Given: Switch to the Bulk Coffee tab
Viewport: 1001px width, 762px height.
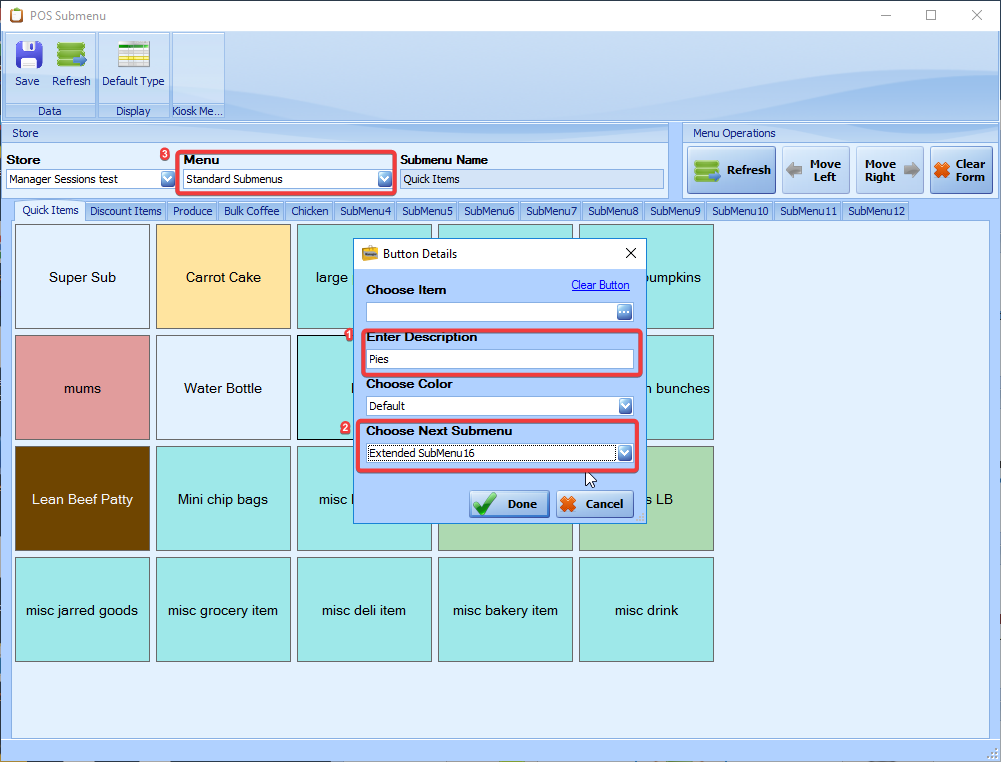Looking at the screenshot, I should pyautogui.click(x=251, y=211).
